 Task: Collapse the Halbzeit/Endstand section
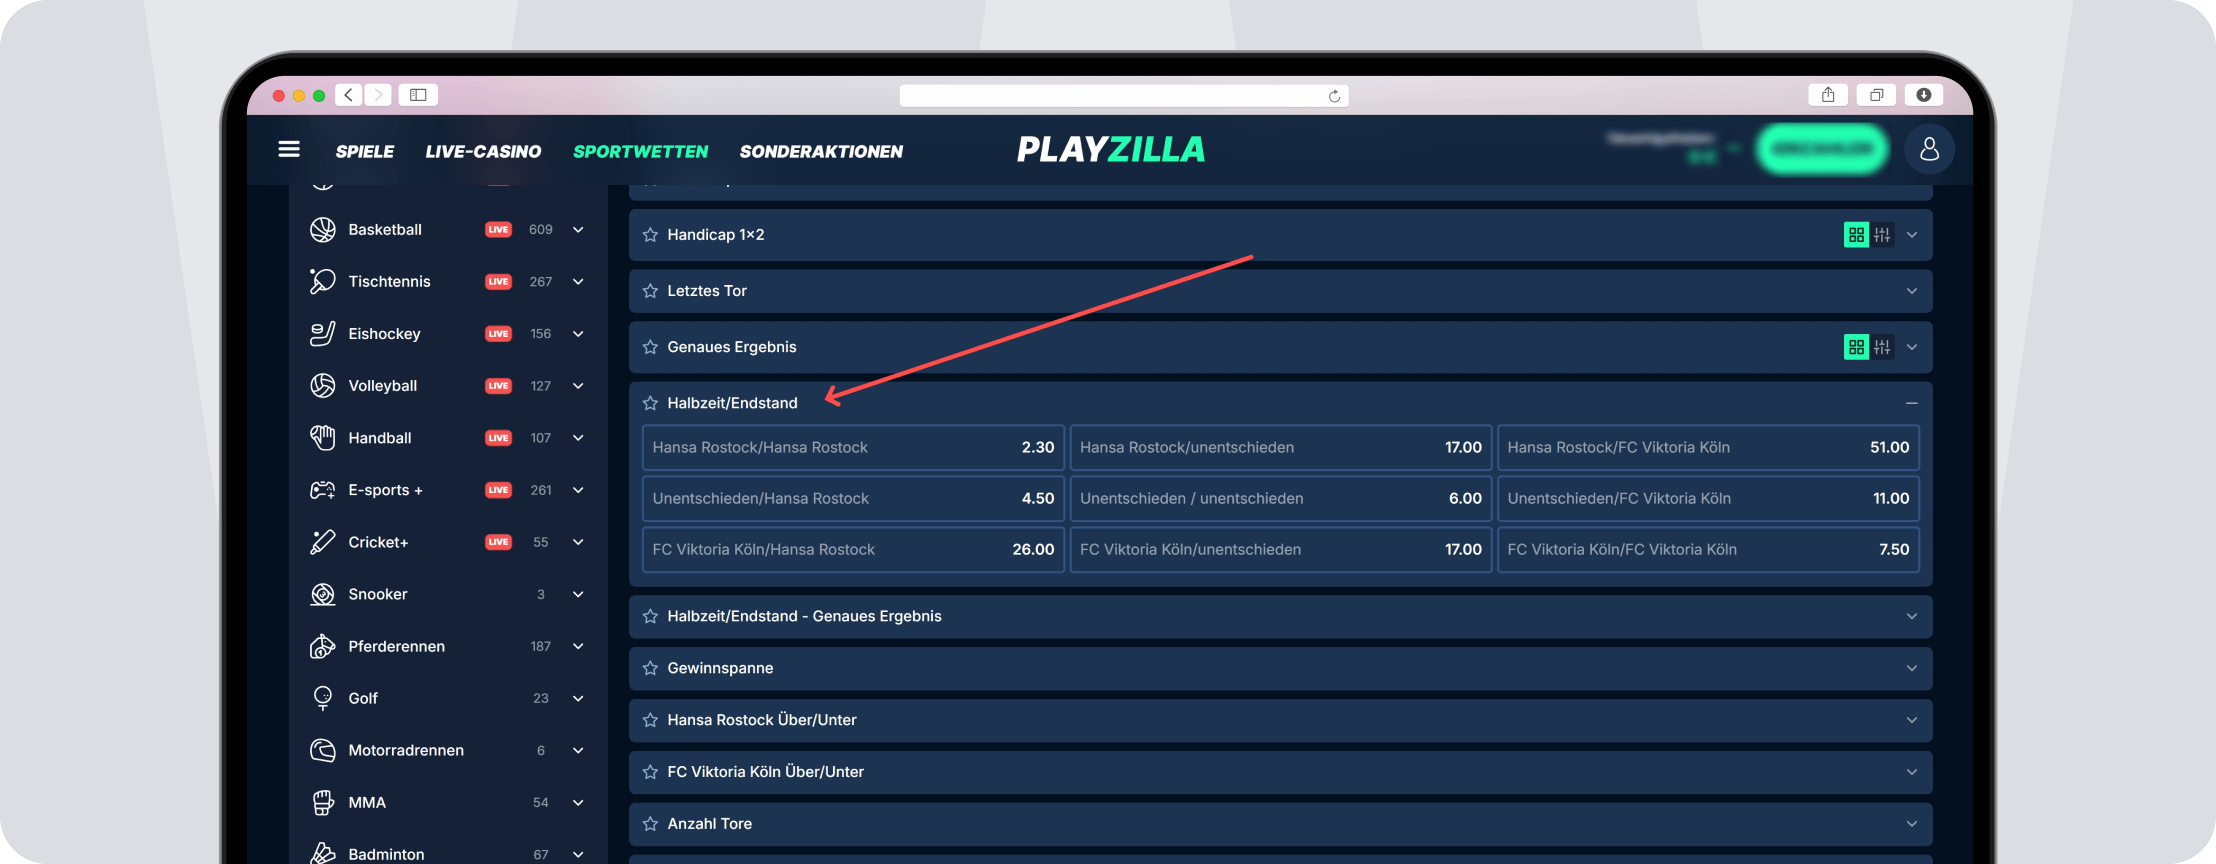point(1911,403)
